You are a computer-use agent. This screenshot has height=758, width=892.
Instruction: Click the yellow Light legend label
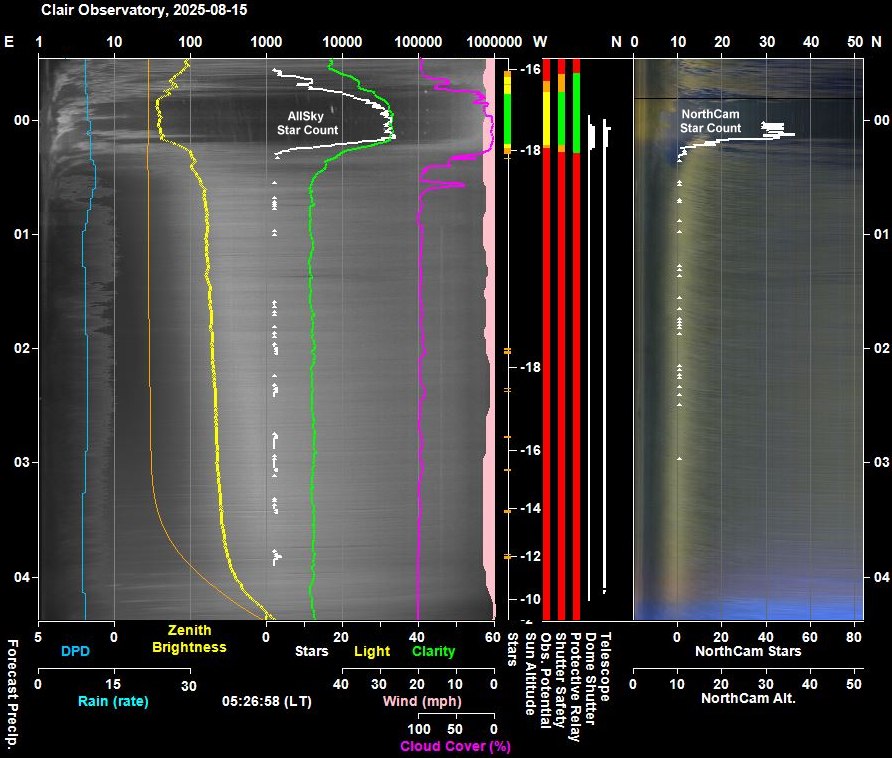click(x=372, y=651)
